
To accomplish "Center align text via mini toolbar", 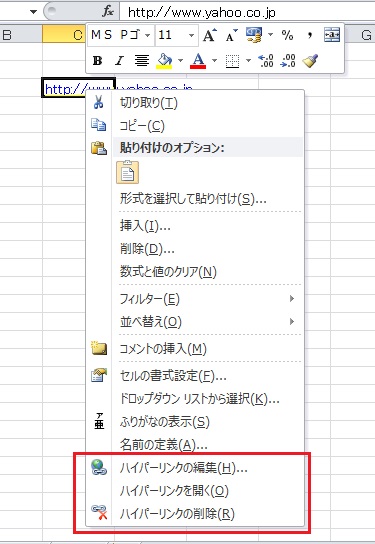I will click(142, 61).
